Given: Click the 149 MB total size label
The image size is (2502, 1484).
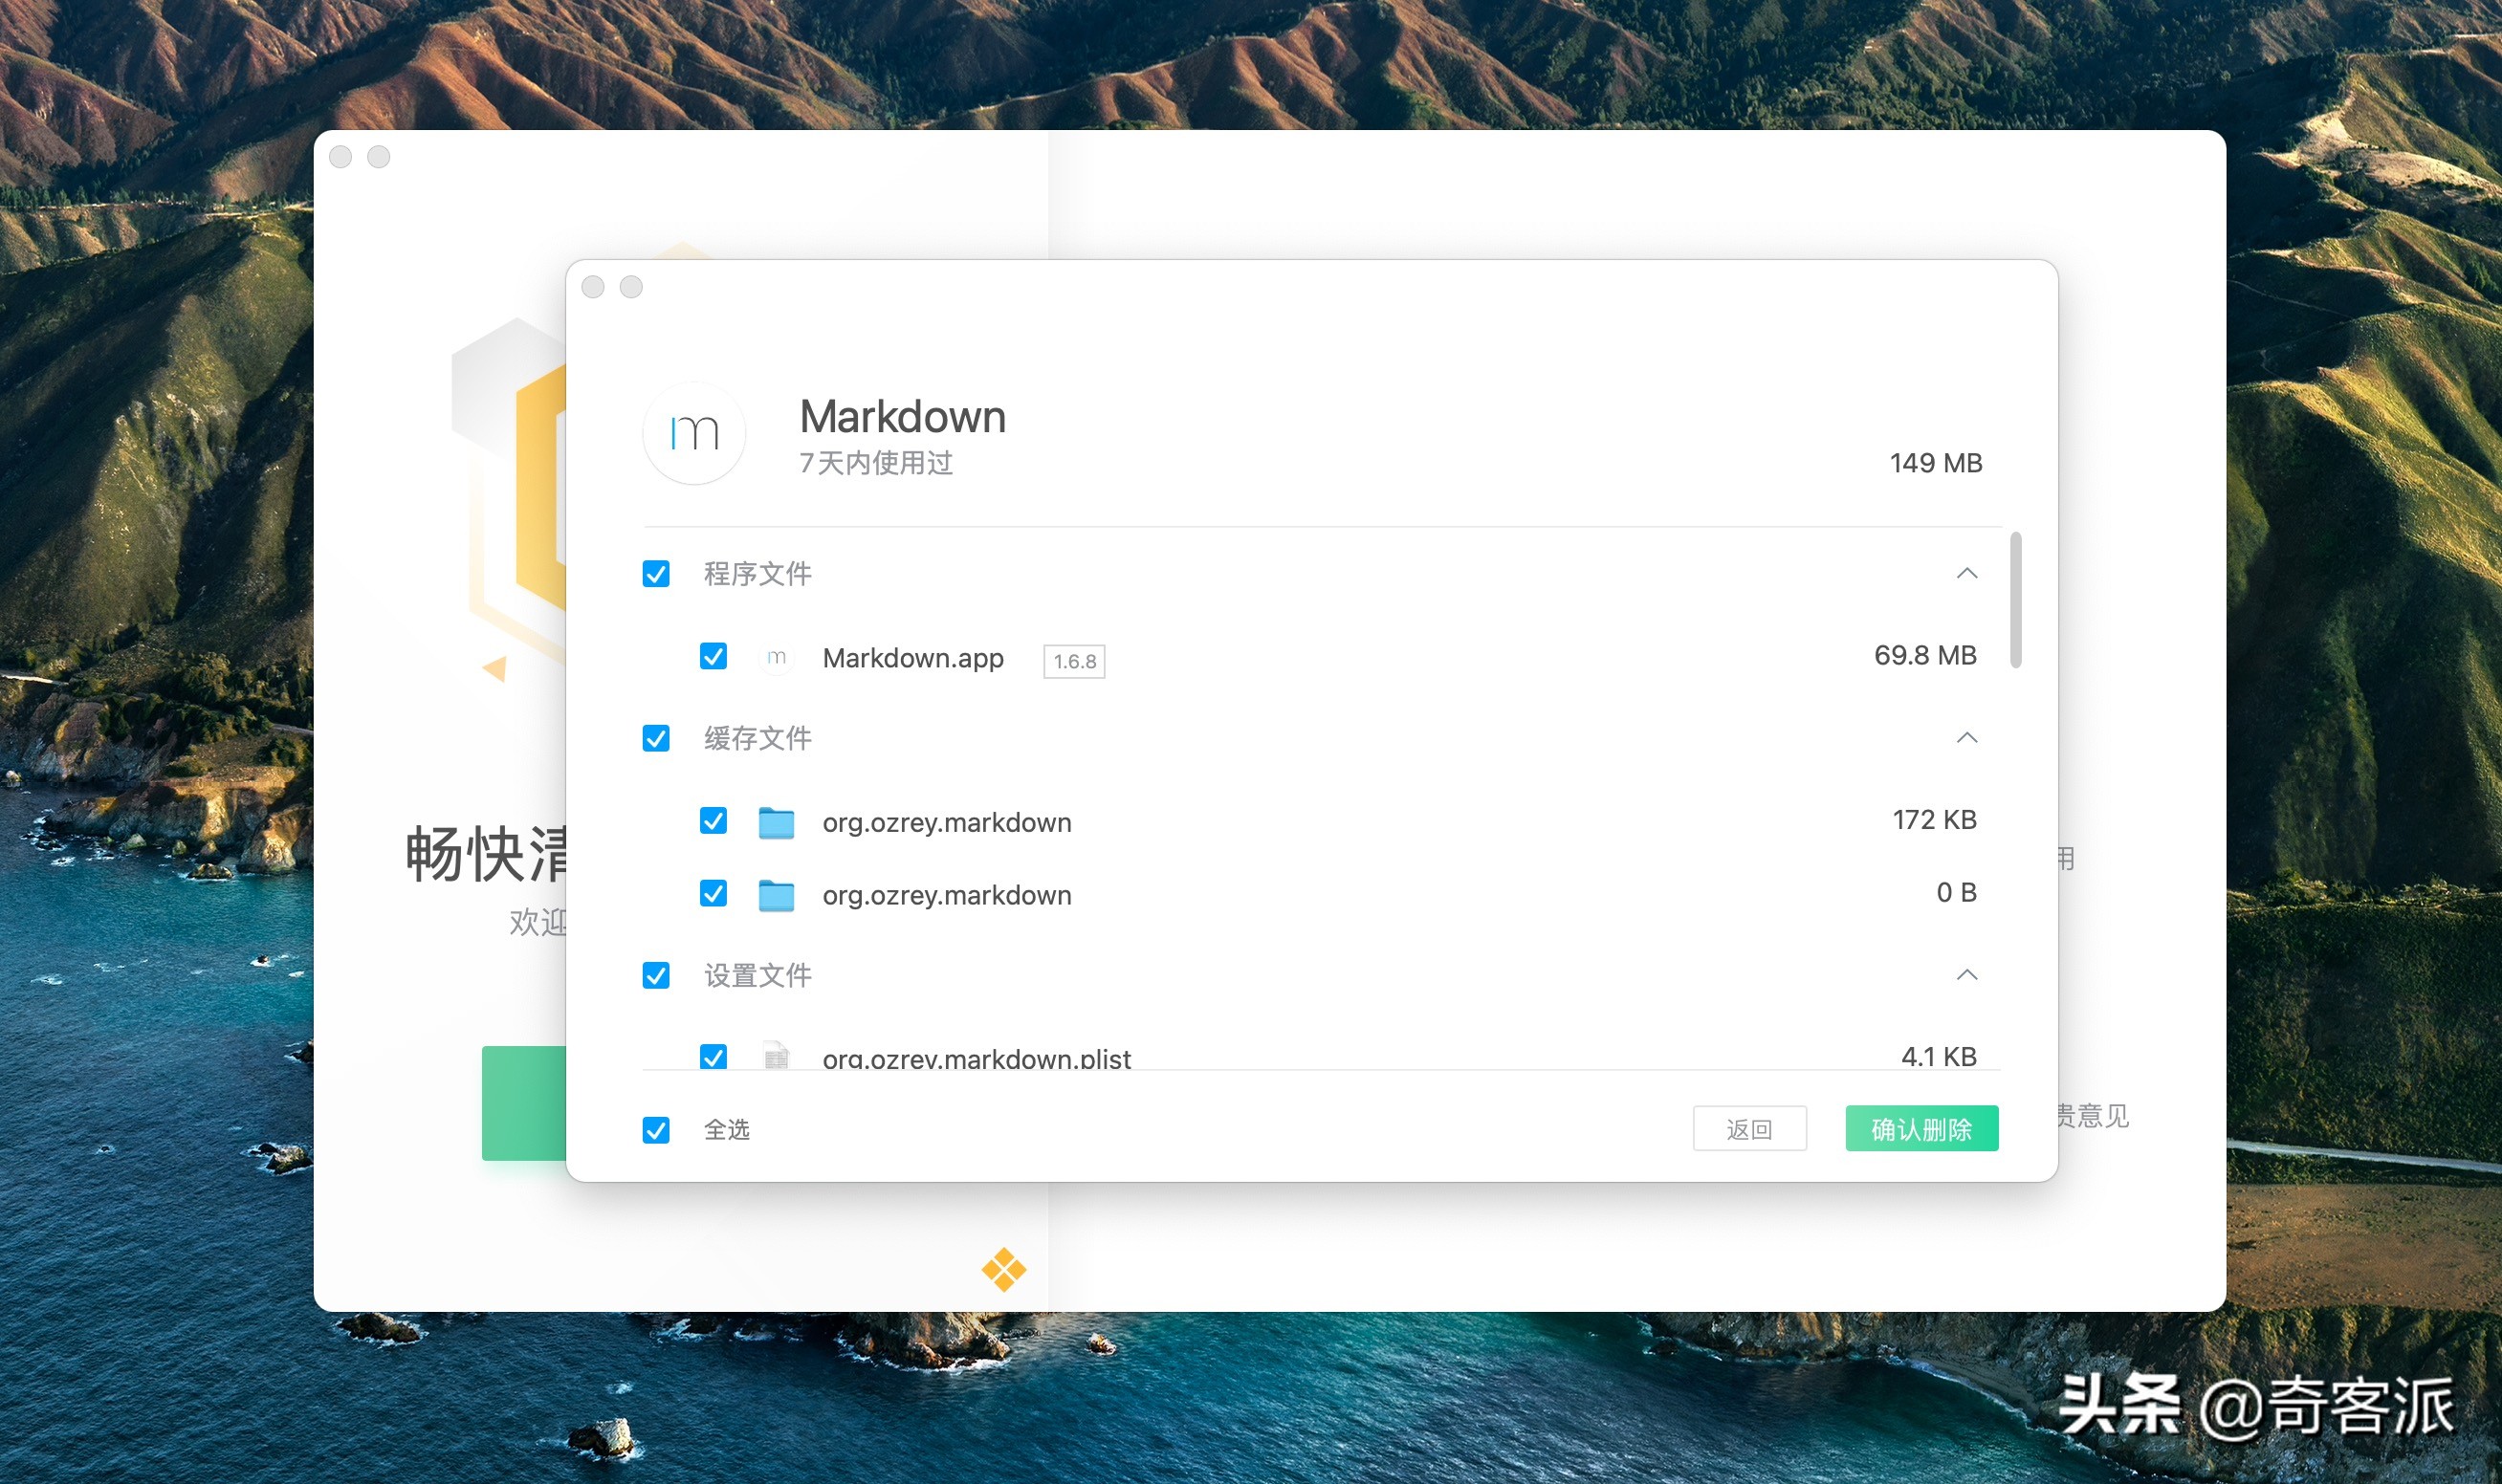Looking at the screenshot, I should coord(1936,462).
